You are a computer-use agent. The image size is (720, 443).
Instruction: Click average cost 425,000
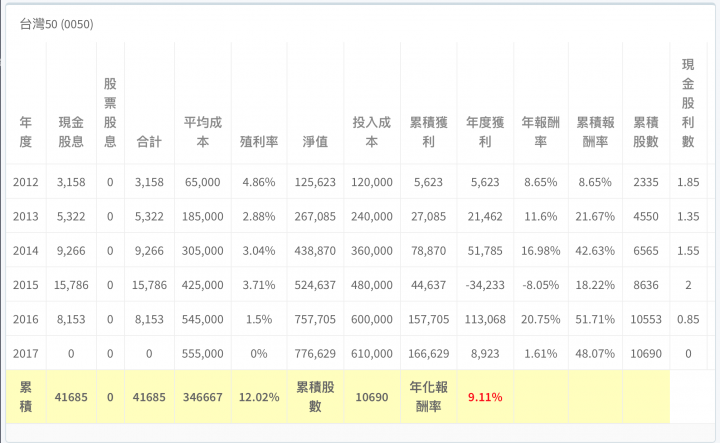202,285
